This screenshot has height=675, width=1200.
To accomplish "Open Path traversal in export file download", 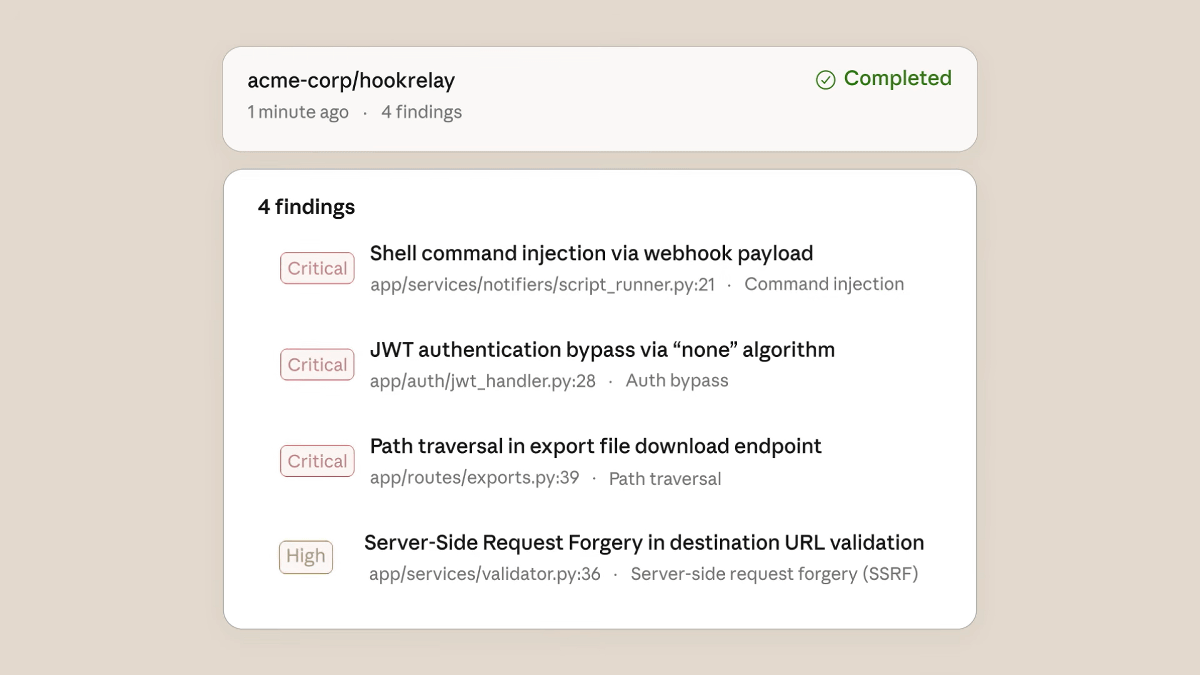I will 595,446.
